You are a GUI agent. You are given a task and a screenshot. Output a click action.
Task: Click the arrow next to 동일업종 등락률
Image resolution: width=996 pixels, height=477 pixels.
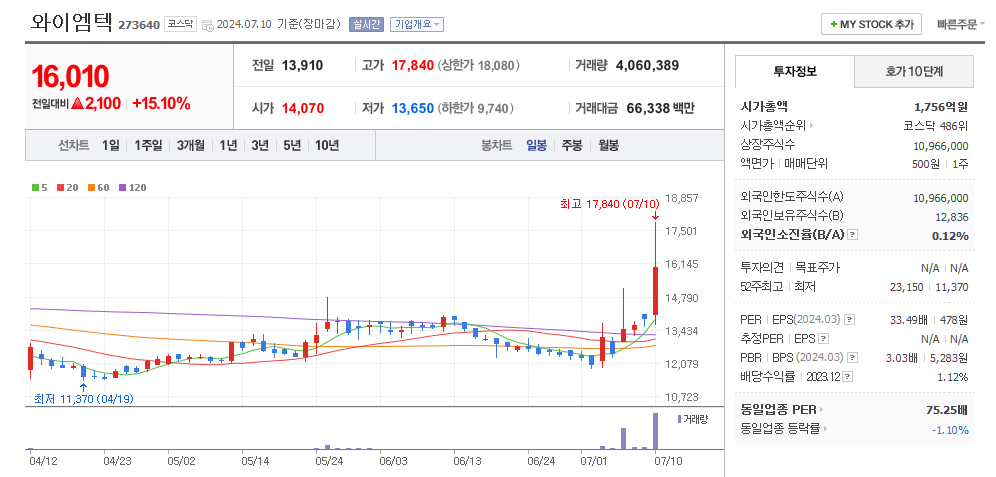click(826, 429)
